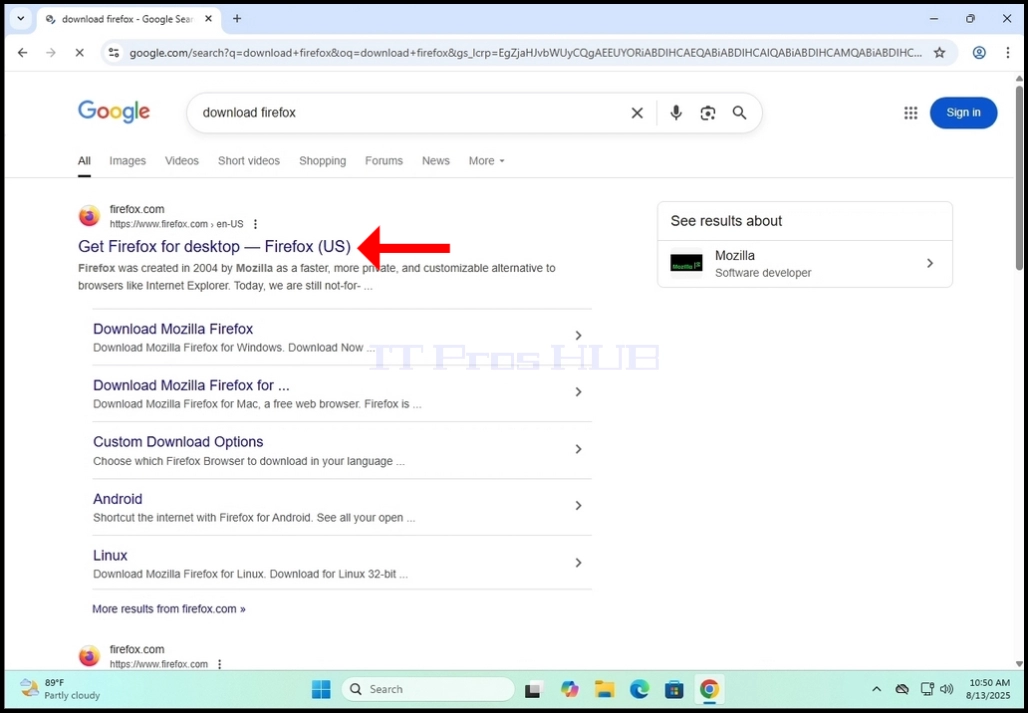The image size is (1028, 713).
Task: Open a new tab with plus button
Action: (x=237, y=18)
